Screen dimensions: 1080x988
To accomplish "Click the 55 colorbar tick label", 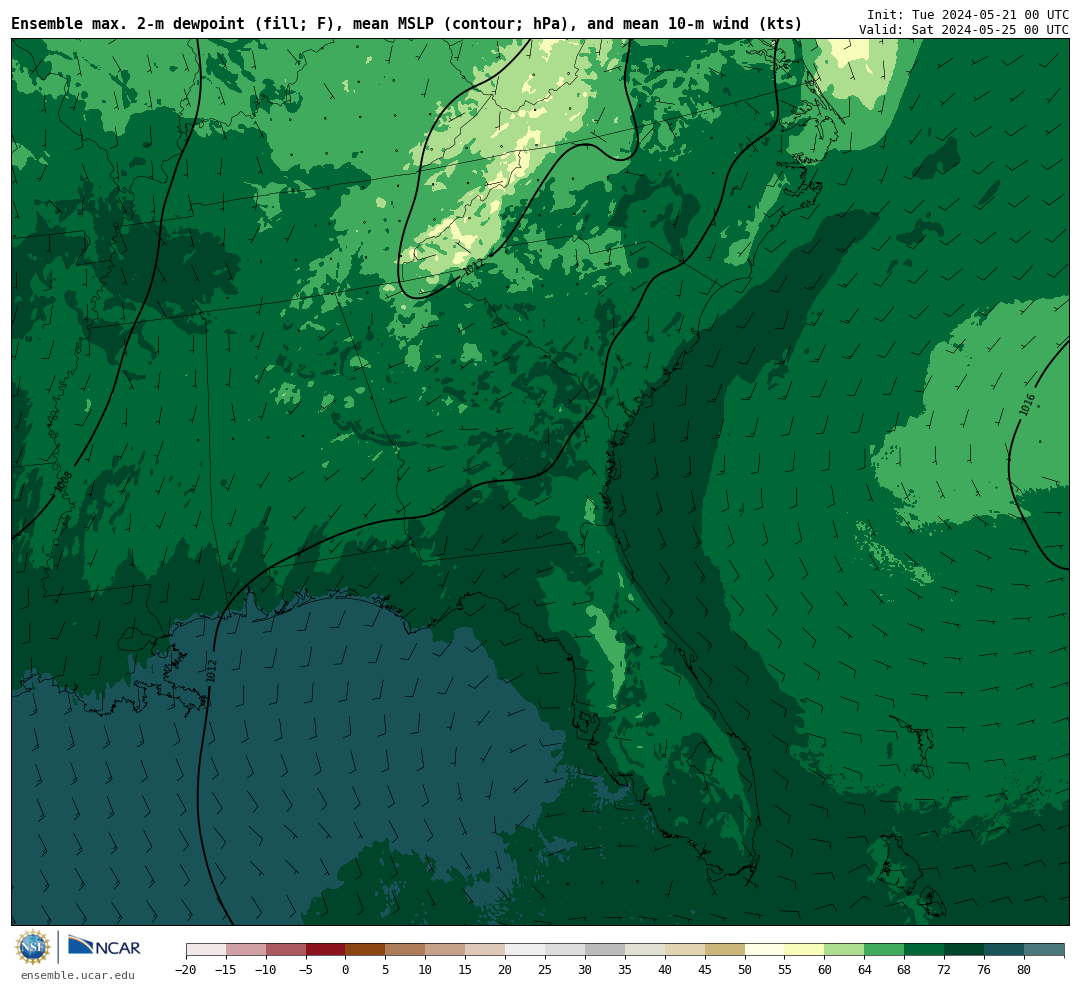I will 785,969.
